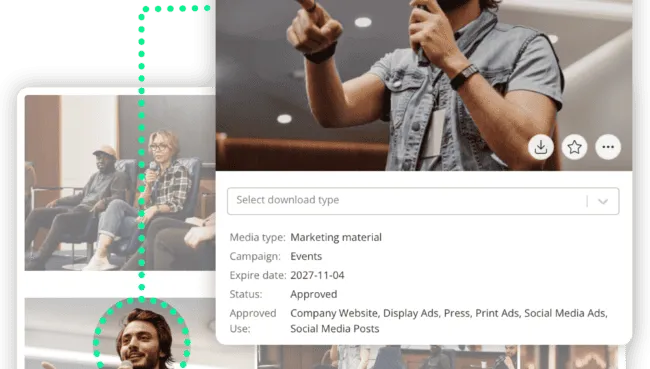650x369 pixels.
Task: Click the Social Media Posts text
Action: [335, 329]
